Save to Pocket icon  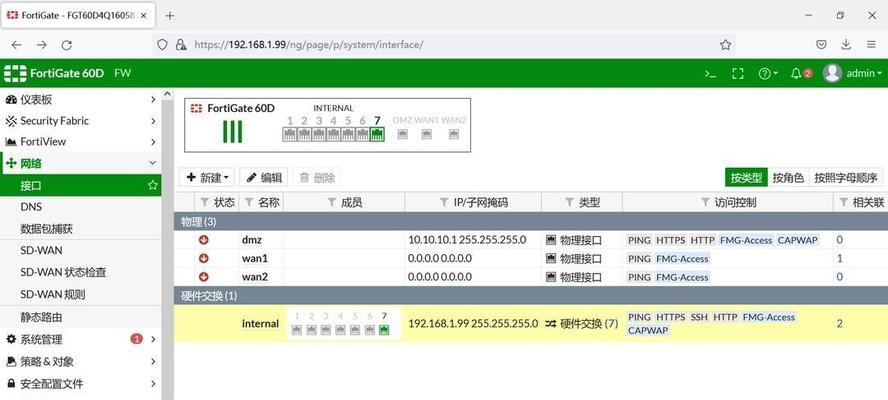pos(821,45)
